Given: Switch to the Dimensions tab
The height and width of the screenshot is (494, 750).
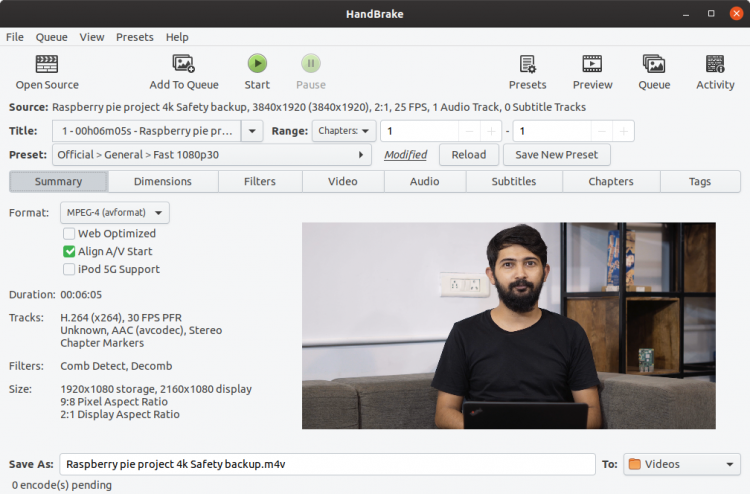Looking at the screenshot, I should (163, 181).
